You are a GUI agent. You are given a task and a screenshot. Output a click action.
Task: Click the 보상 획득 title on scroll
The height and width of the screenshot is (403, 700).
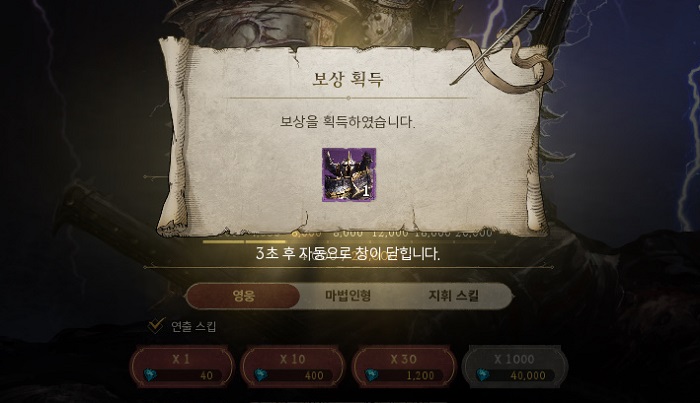coord(348,79)
